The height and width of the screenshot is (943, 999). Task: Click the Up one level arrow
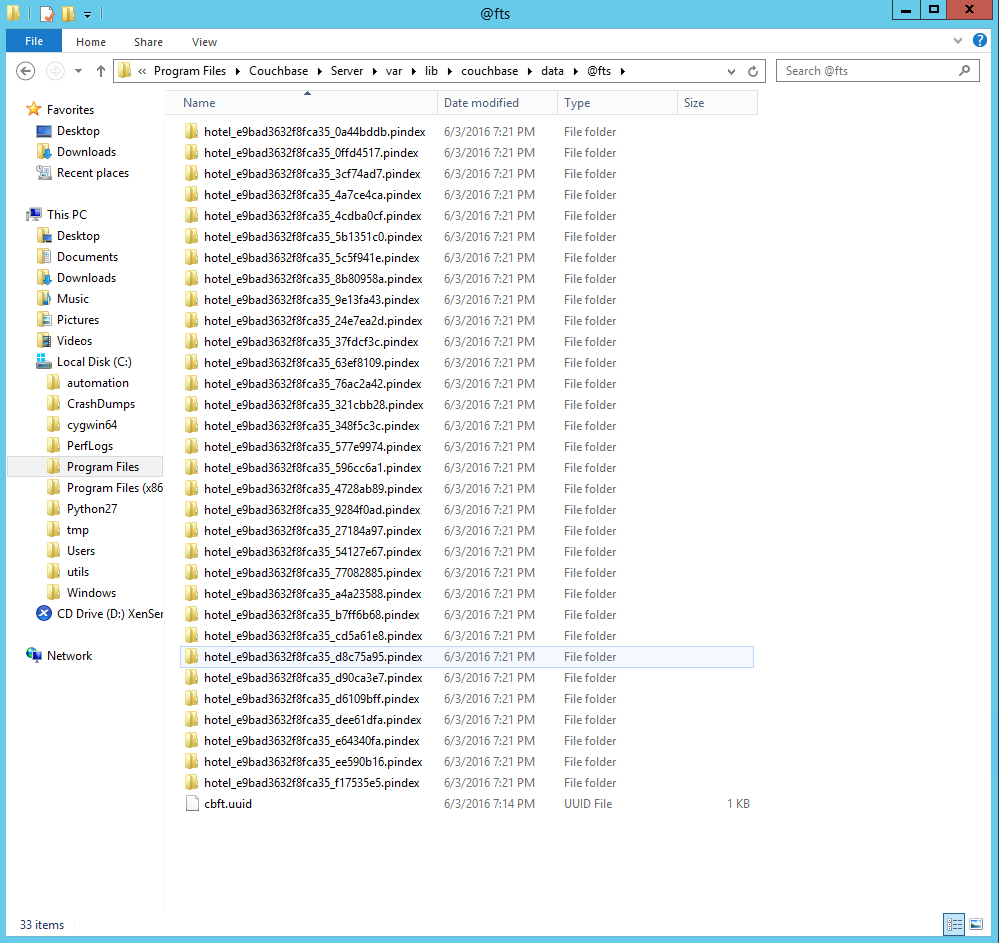[101, 71]
